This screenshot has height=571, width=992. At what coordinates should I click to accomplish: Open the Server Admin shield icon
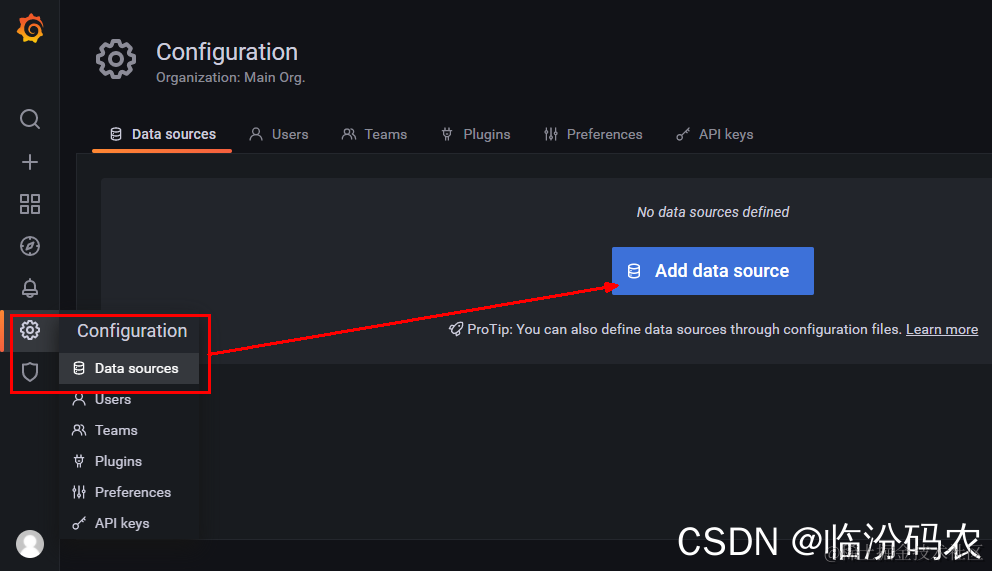pyautogui.click(x=30, y=372)
